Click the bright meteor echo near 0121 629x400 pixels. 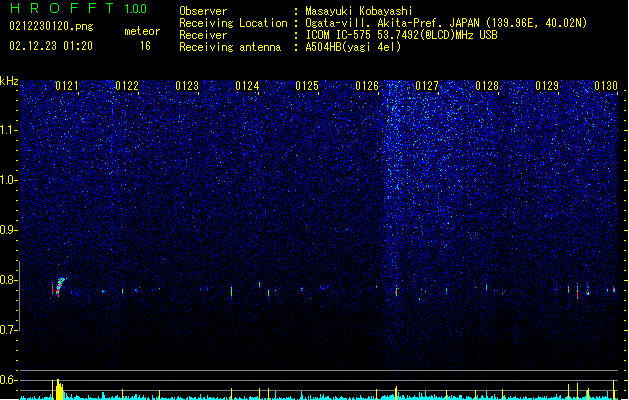(x=60, y=286)
